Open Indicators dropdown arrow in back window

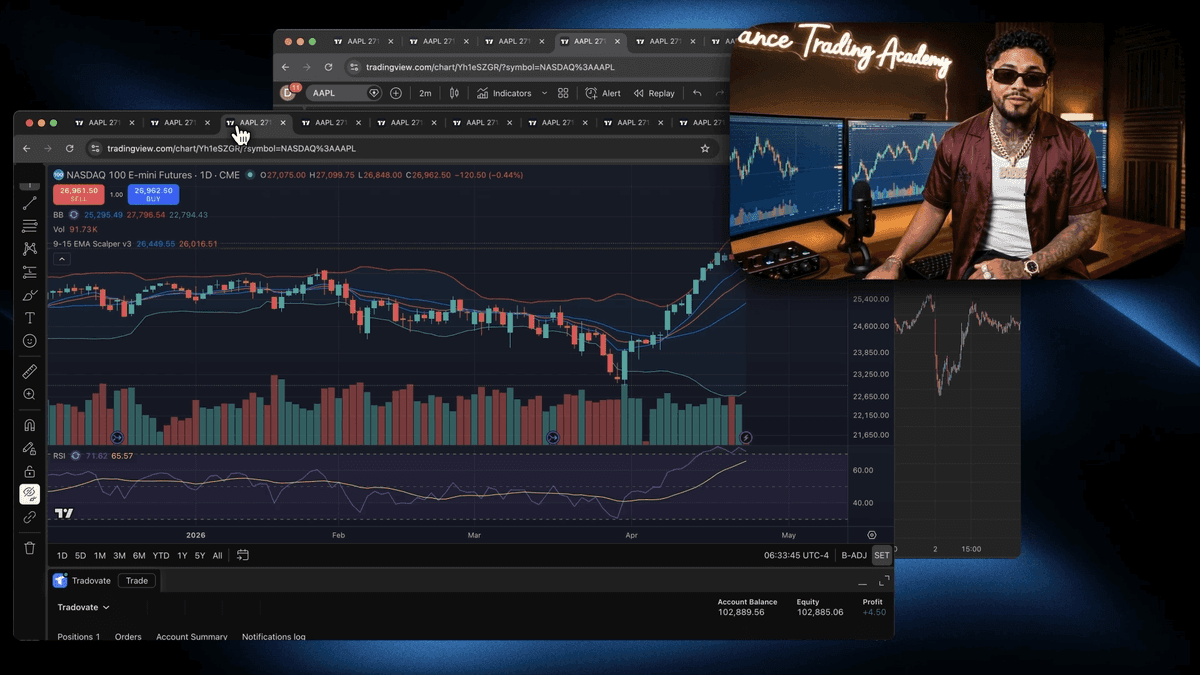pyautogui.click(x=545, y=93)
